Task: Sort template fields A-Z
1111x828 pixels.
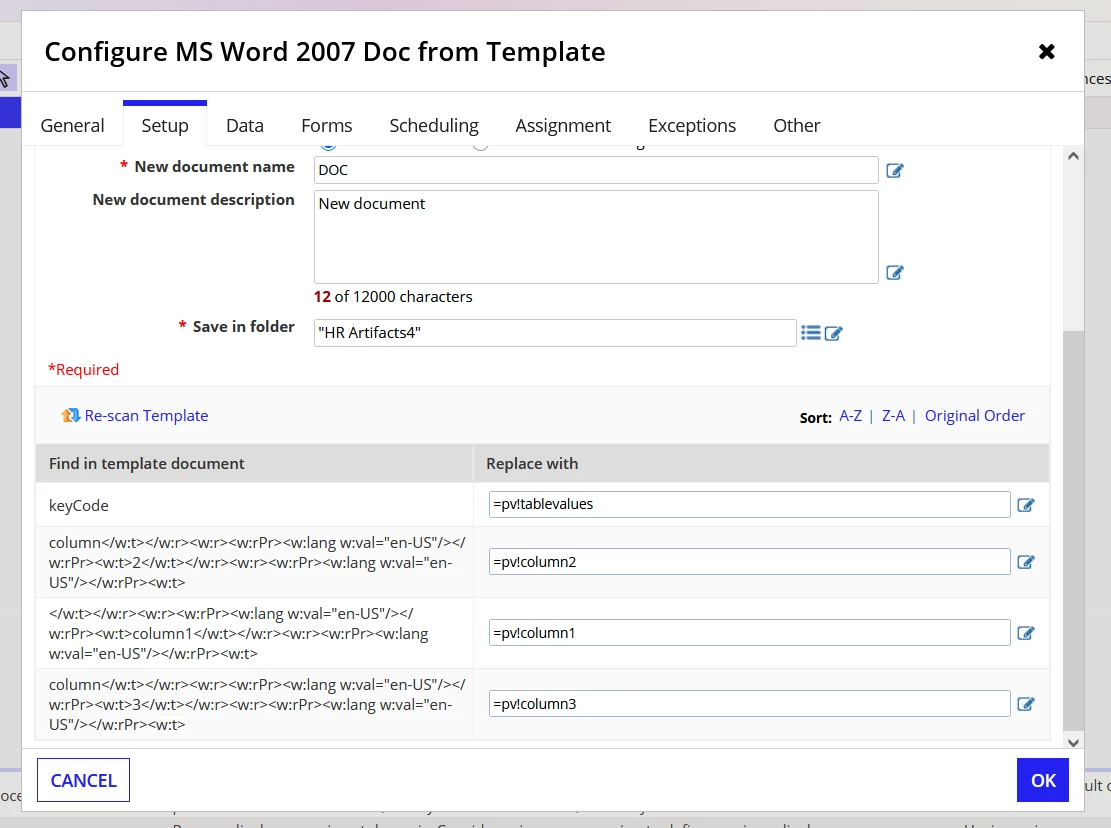Action: 850,416
